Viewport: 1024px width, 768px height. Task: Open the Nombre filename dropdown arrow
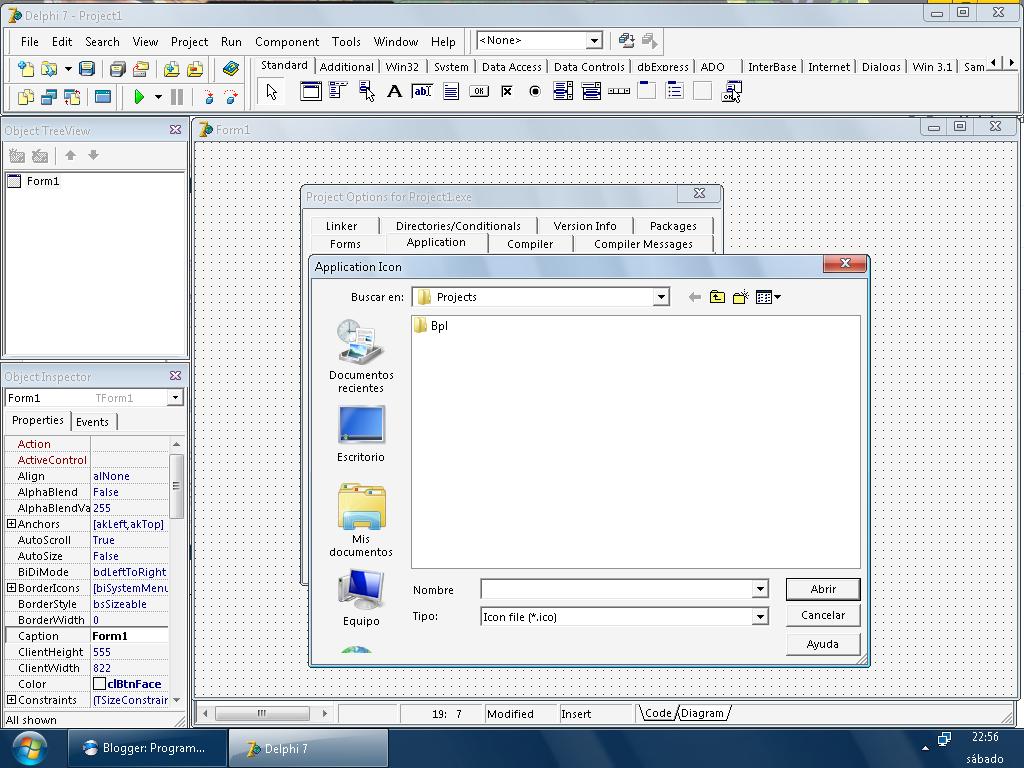(760, 589)
